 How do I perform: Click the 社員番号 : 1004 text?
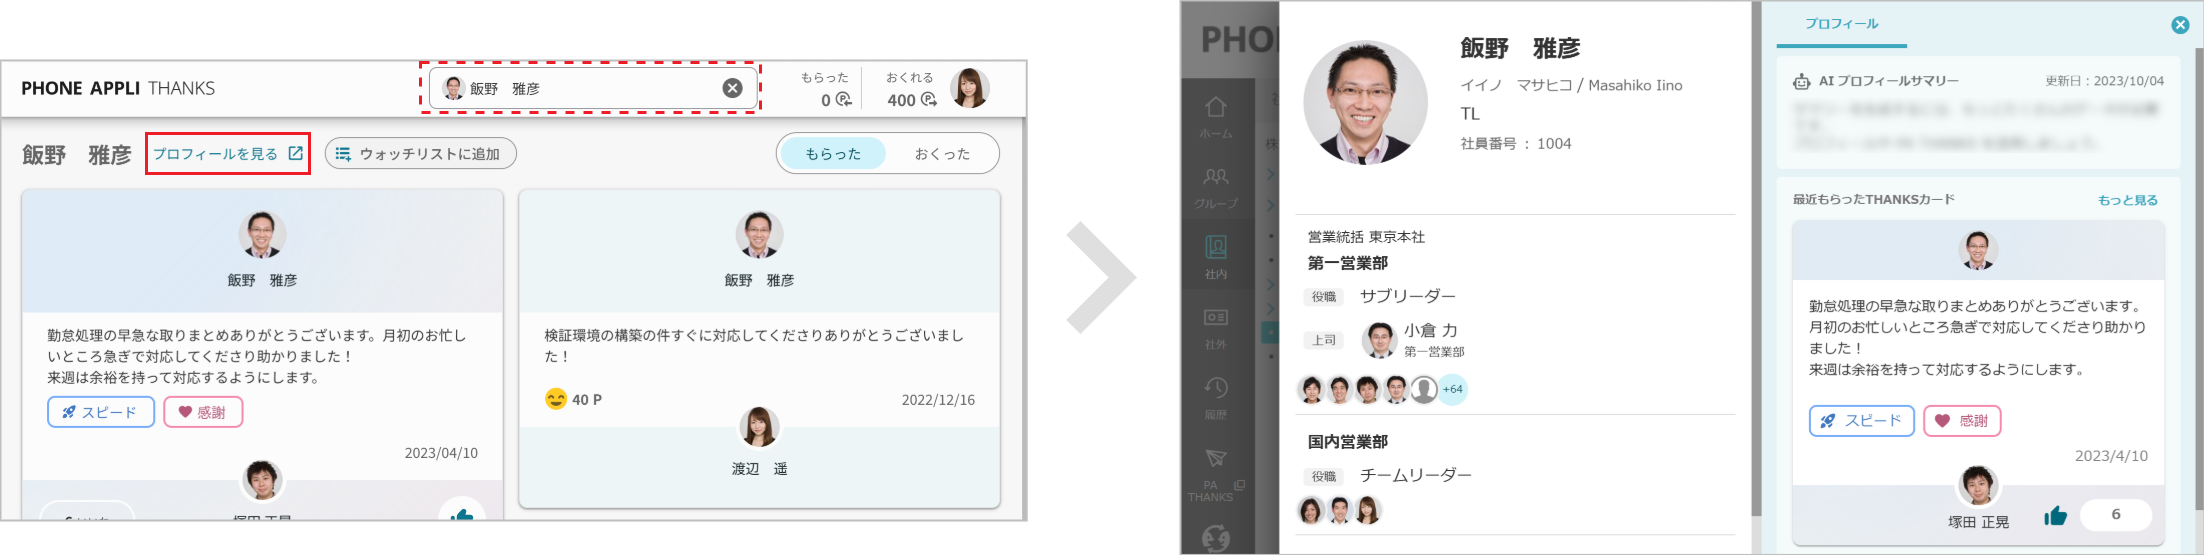click(1515, 144)
